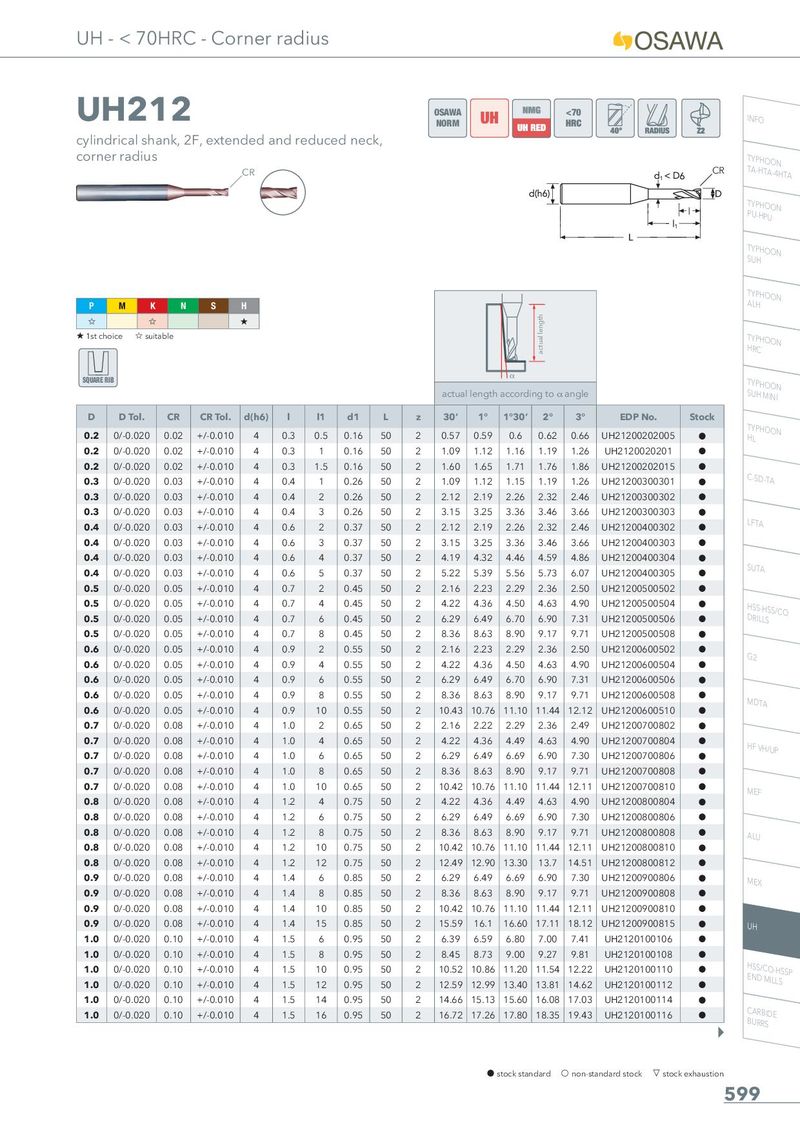Click the circled tool tip close-up
This screenshot has height=1132, width=800.
[x=283, y=192]
